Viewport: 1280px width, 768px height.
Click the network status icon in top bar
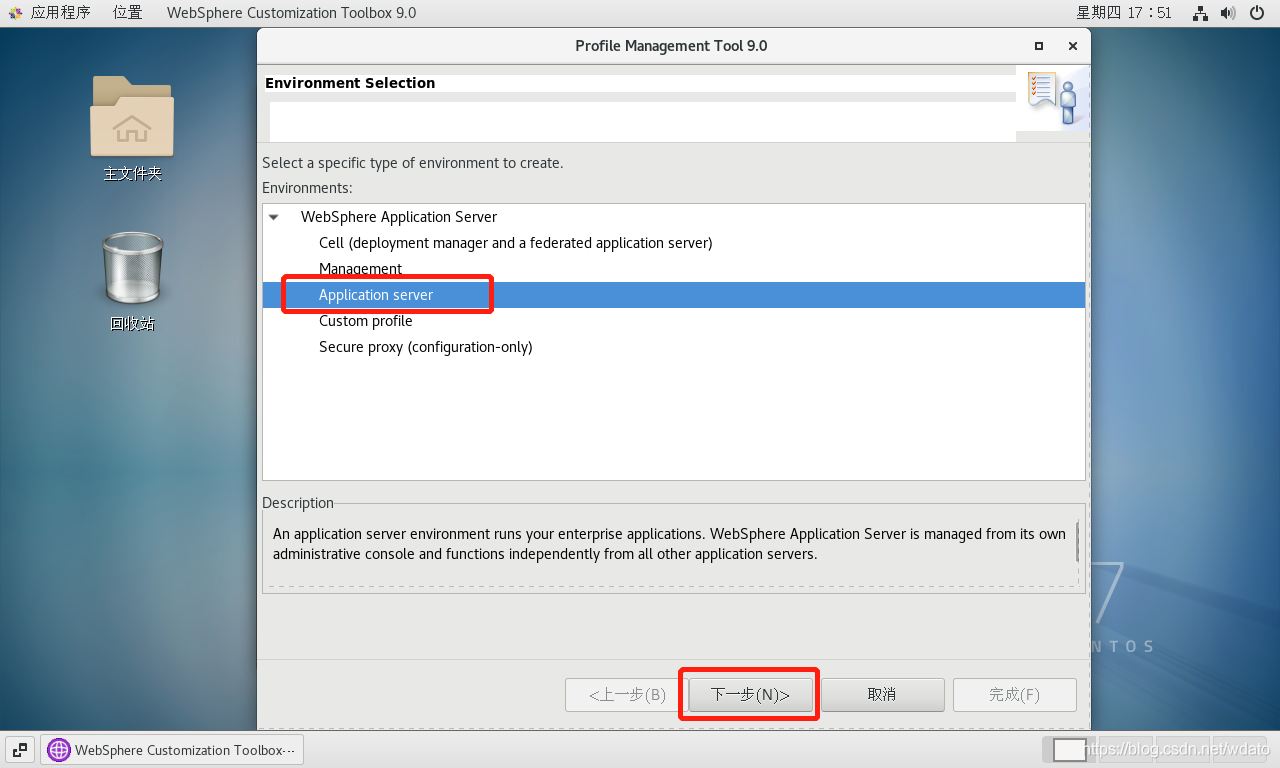tap(1201, 13)
